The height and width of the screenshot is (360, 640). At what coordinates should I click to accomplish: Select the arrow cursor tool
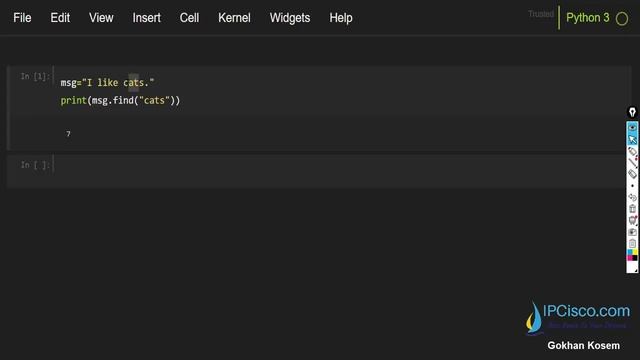tap(632, 140)
